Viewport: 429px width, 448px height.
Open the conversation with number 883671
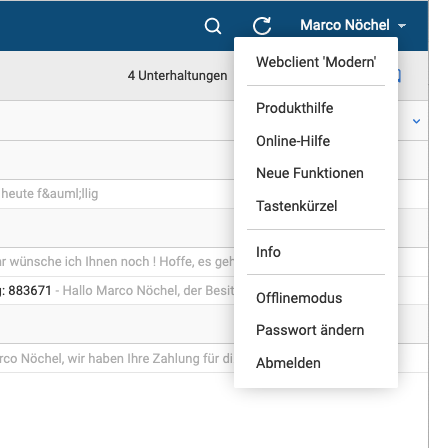coord(117,291)
